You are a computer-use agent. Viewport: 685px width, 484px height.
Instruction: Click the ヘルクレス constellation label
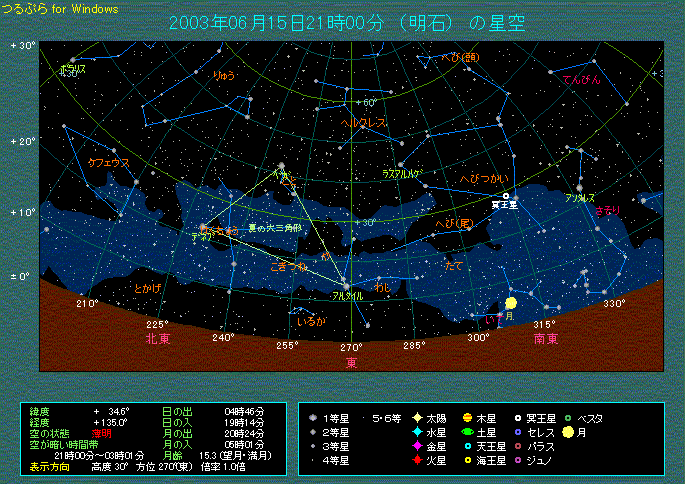pyautogui.click(x=363, y=123)
